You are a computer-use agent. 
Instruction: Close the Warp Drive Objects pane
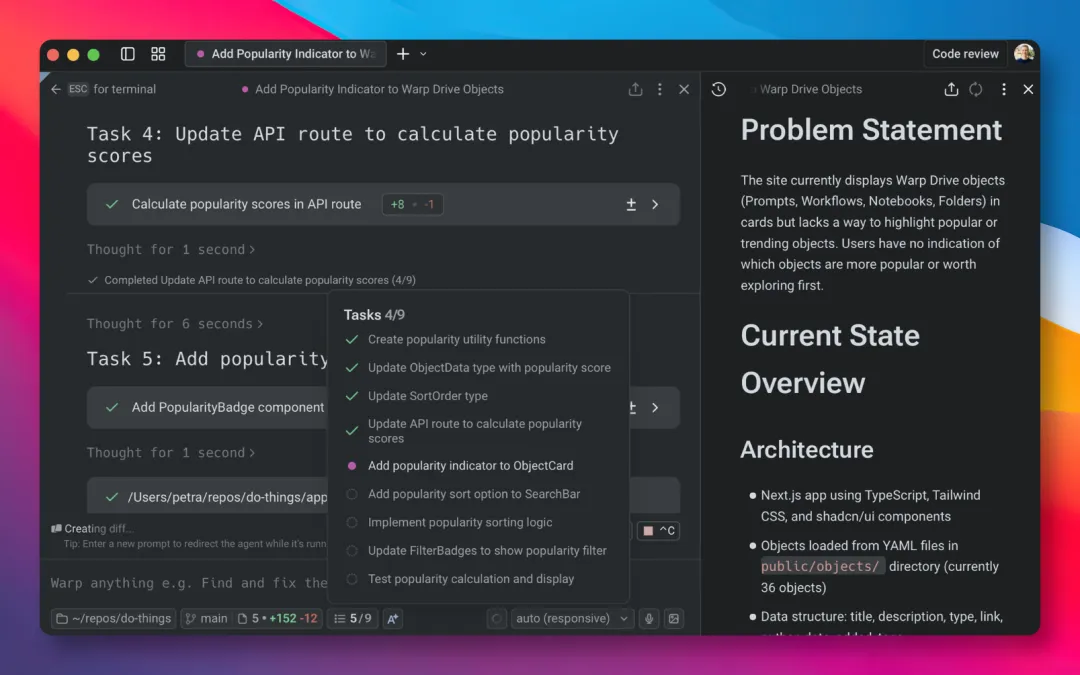1028,89
